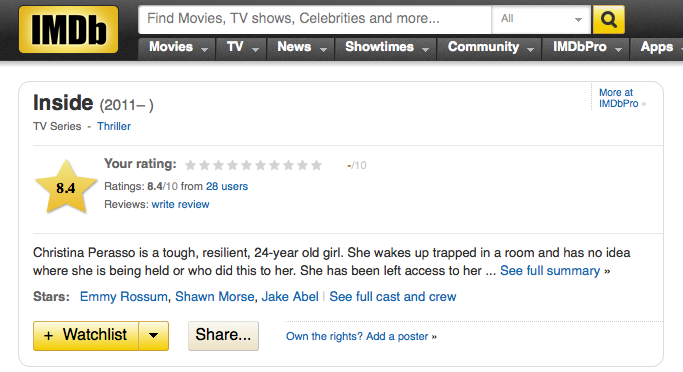Expand the Watchlist dropdown arrow
Image resolution: width=683 pixels, height=372 pixels.
pyautogui.click(x=154, y=335)
